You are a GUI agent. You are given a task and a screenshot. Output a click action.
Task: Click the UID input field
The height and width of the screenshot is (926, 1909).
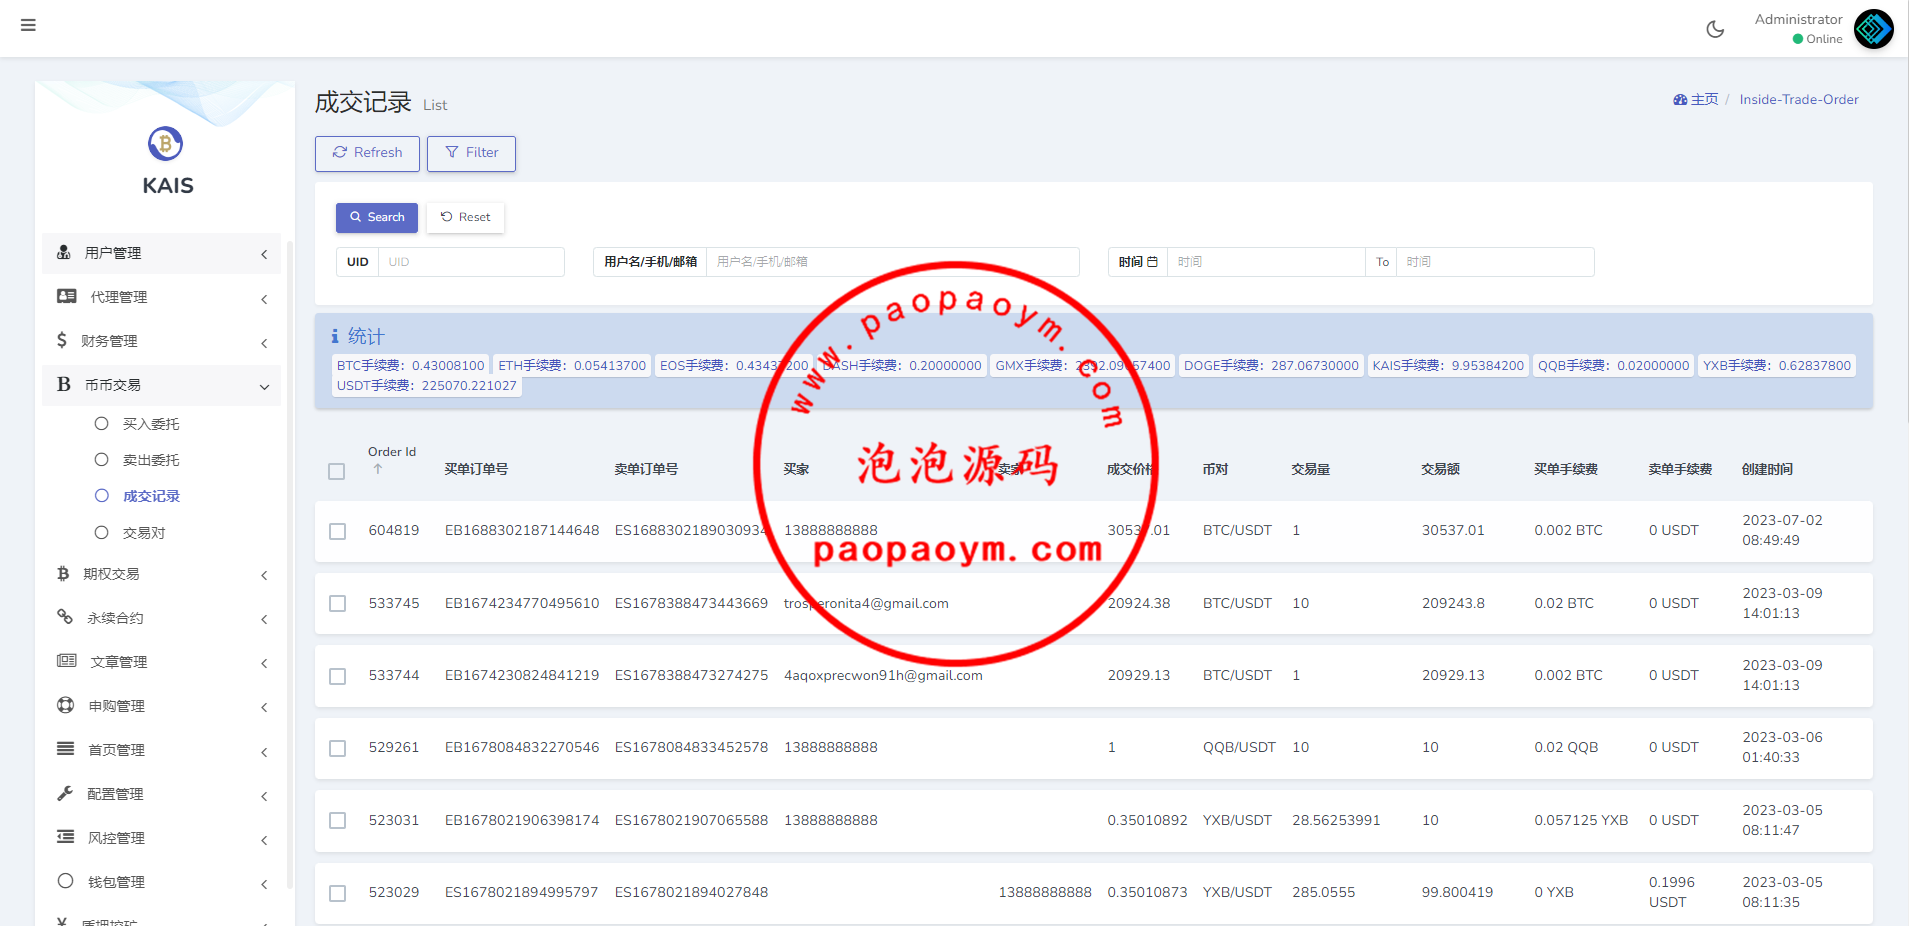click(x=471, y=262)
